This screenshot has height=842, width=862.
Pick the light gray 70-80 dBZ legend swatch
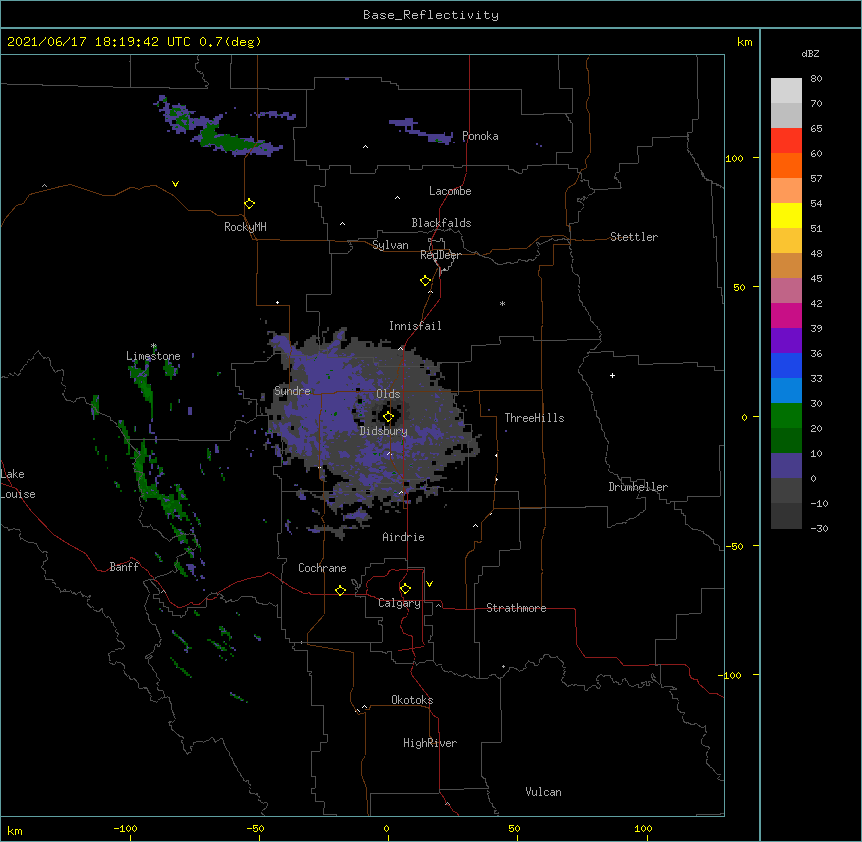786,90
